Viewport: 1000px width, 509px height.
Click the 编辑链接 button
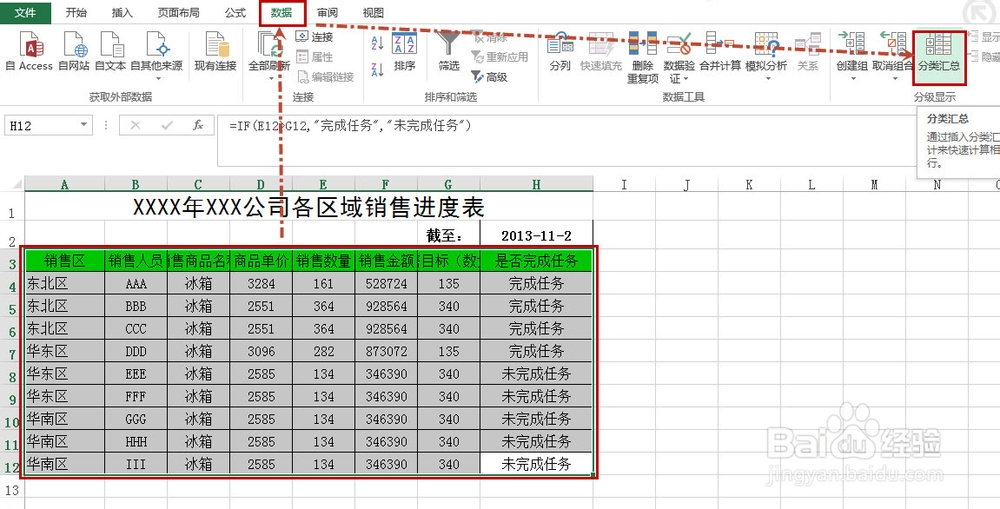tap(325, 77)
